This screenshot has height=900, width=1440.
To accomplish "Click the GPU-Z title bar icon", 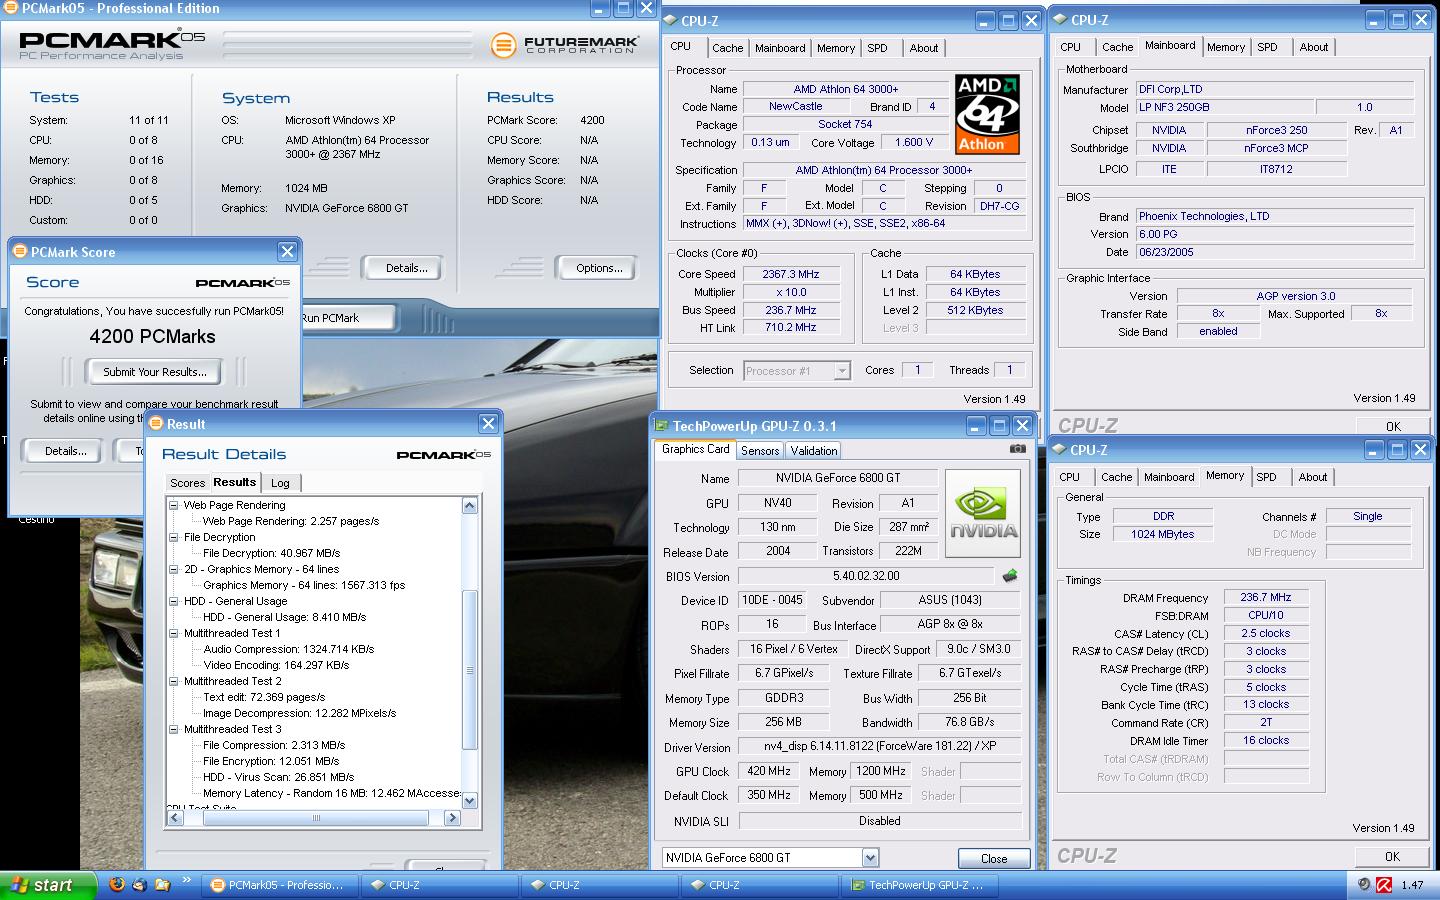I will [662, 426].
